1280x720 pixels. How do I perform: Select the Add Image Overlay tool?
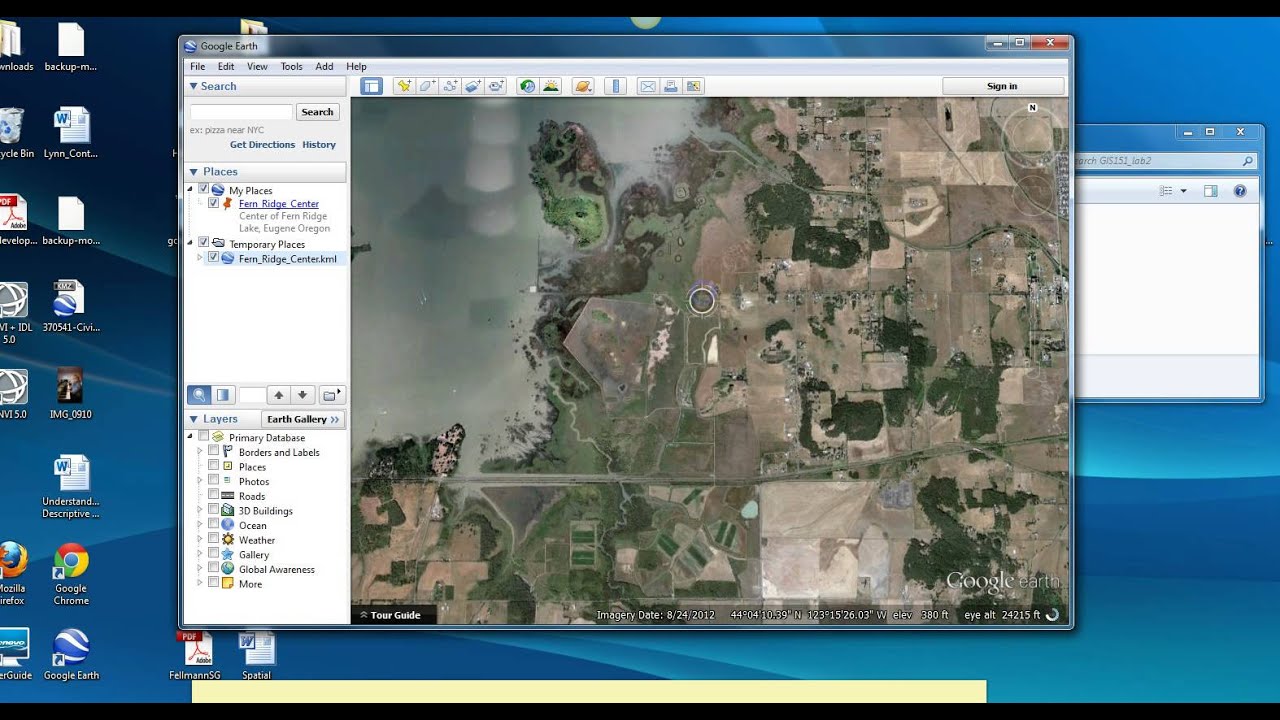point(473,86)
